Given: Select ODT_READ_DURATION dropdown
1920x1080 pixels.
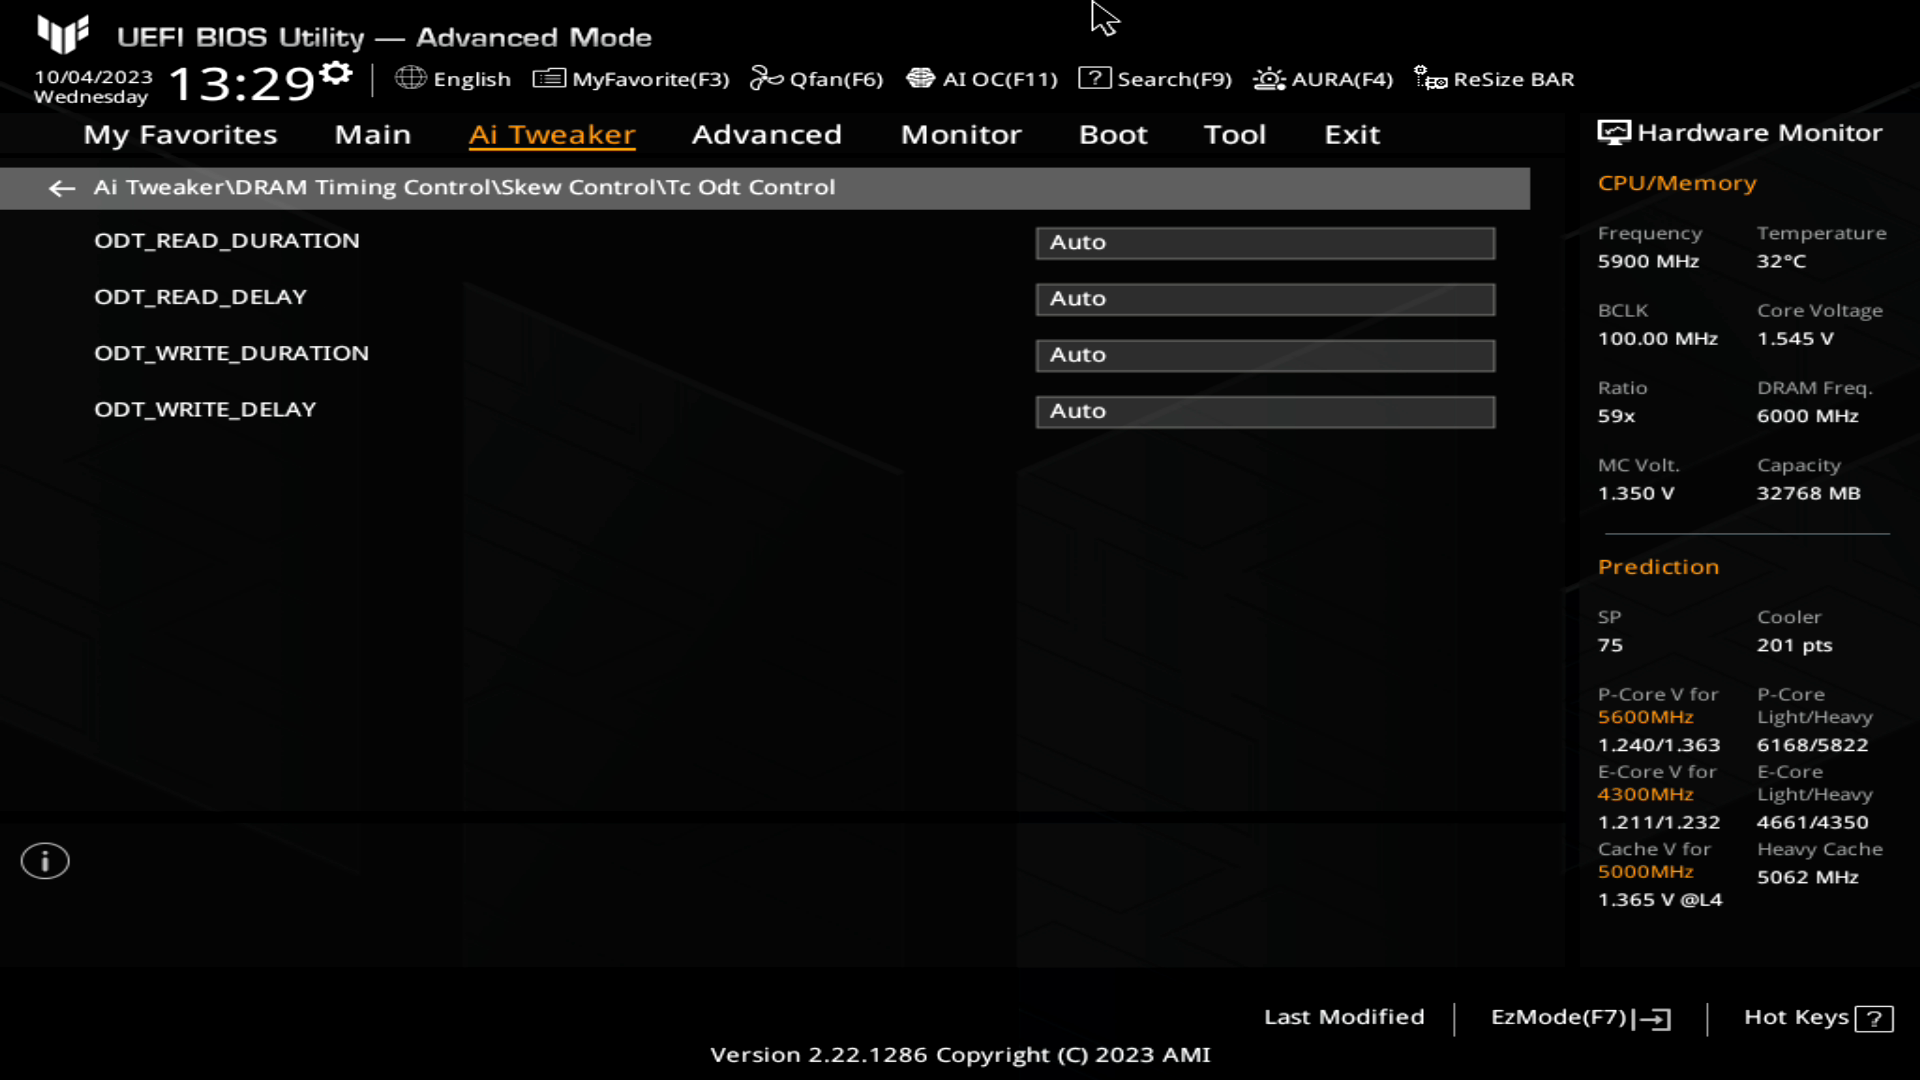Looking at the screenshot, I should [x=1263, y=241].
